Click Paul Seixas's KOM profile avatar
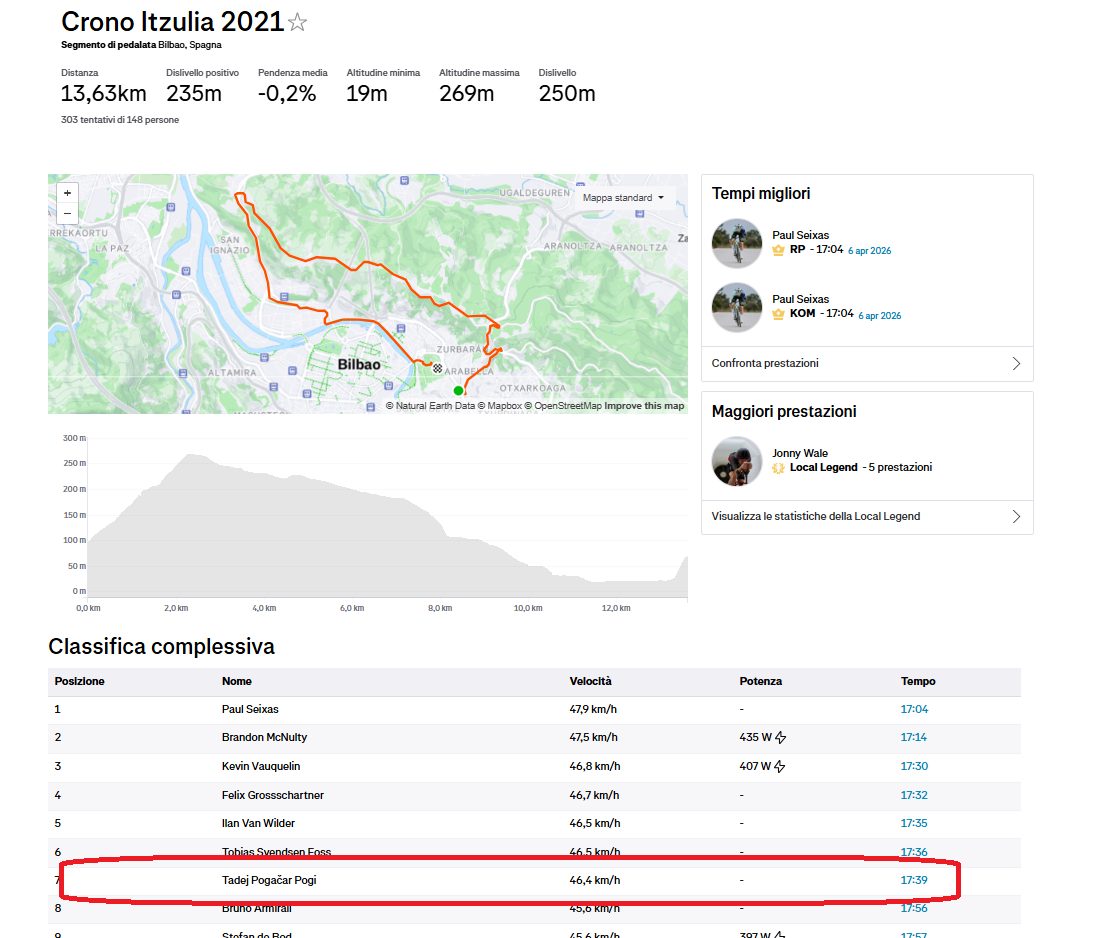The image size is (1094, 938). (737, 307)
